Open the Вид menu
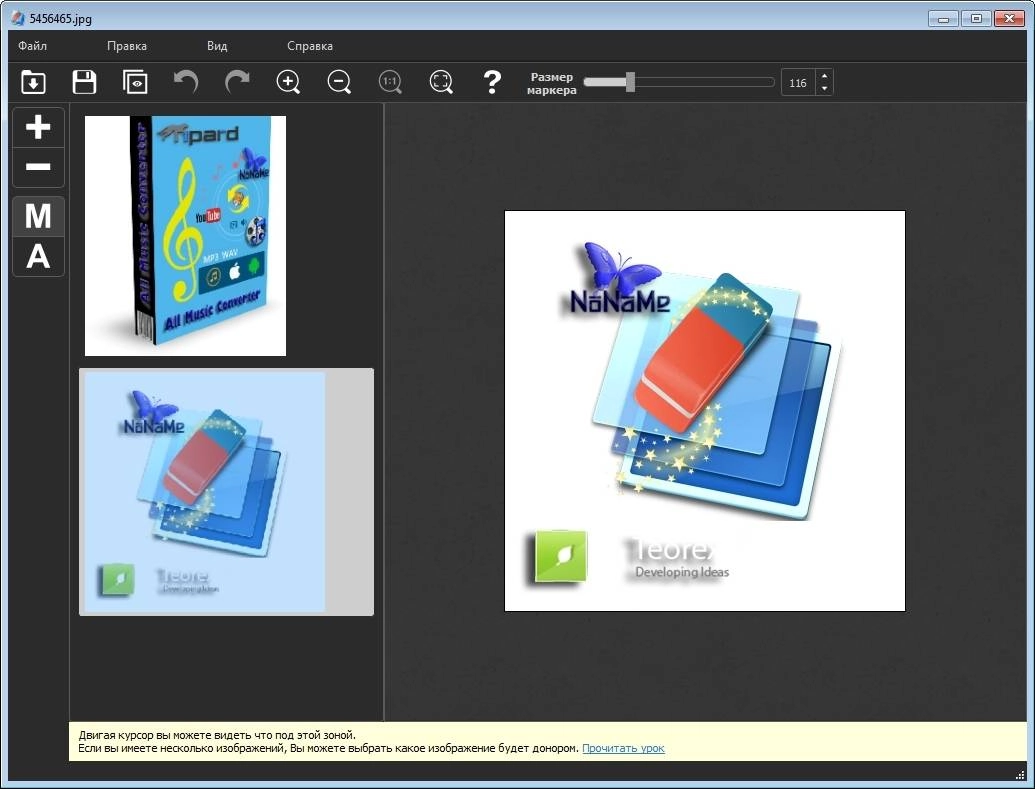This screenshot has width=1035, height=789. coord(217,46)
